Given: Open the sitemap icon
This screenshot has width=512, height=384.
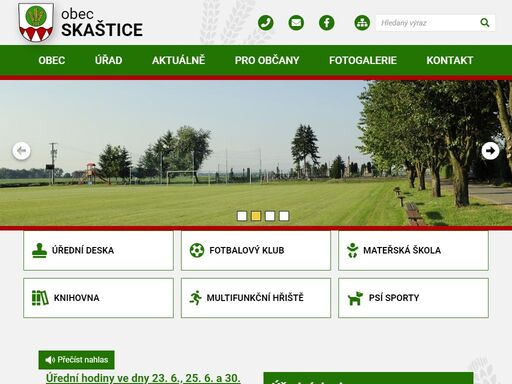Looking at the screenshot, I should click(362, 23).
